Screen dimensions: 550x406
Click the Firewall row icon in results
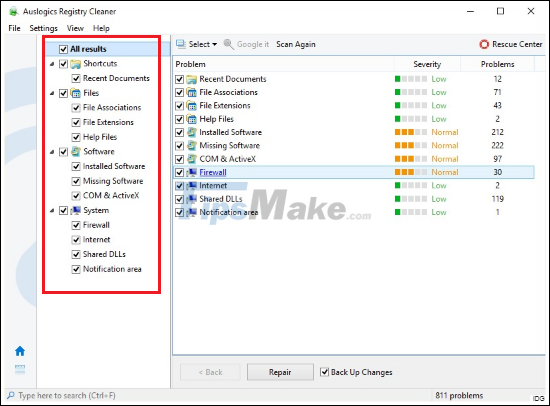click(192, 172)
